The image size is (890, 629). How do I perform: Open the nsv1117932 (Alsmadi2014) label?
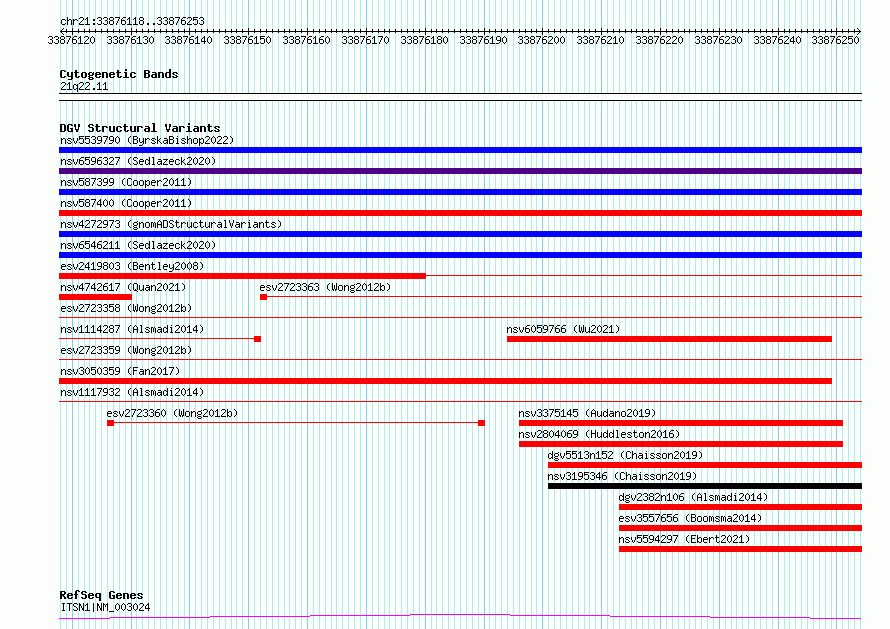click(132, 392)
